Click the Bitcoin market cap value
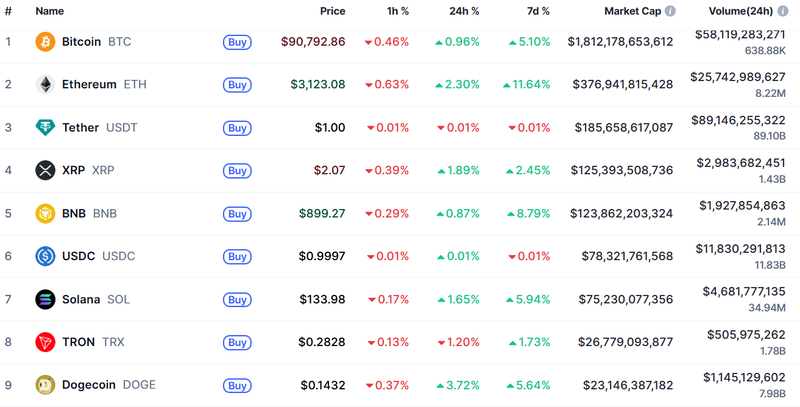Viewport: 800px width, 407px height. pos(620,42)
